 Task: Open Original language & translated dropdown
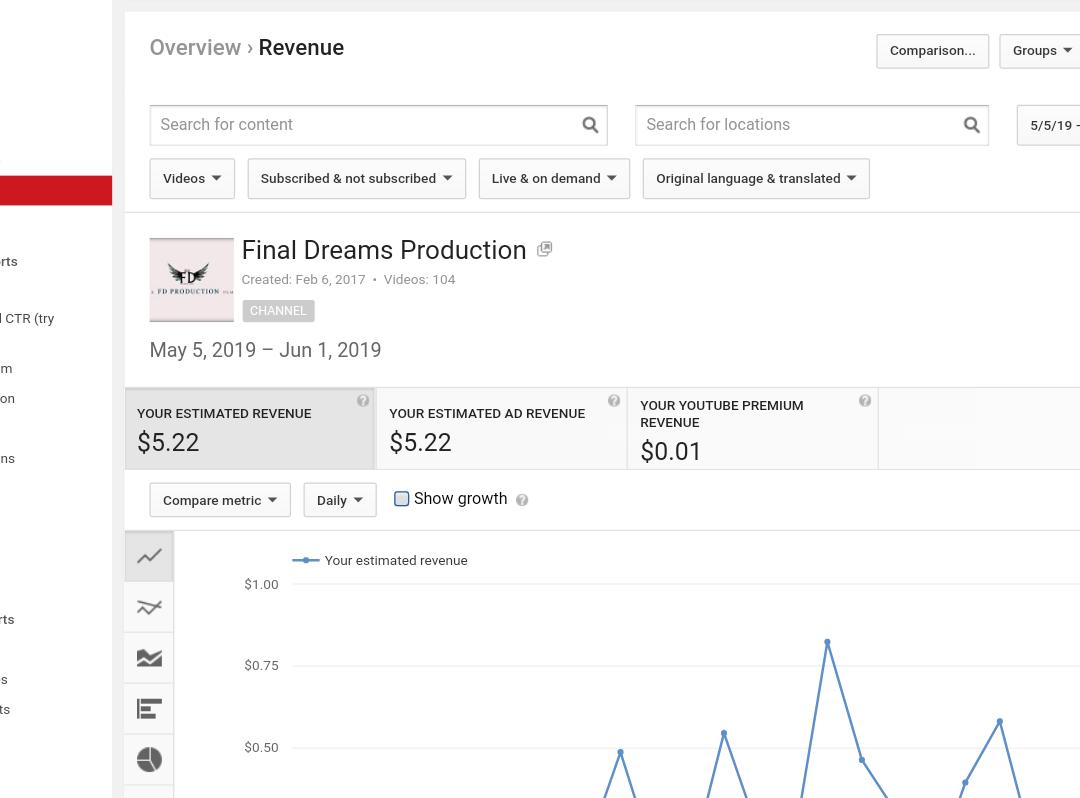(756, 178)
